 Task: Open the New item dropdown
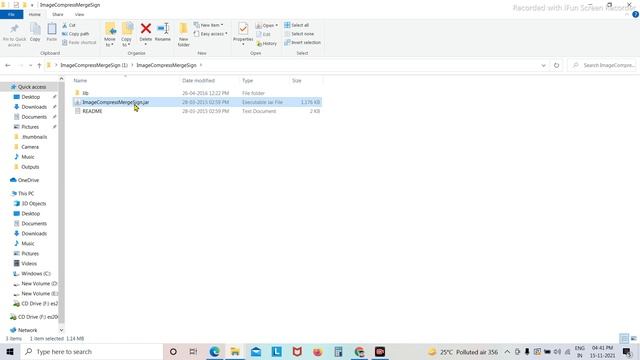coord(209,25)
